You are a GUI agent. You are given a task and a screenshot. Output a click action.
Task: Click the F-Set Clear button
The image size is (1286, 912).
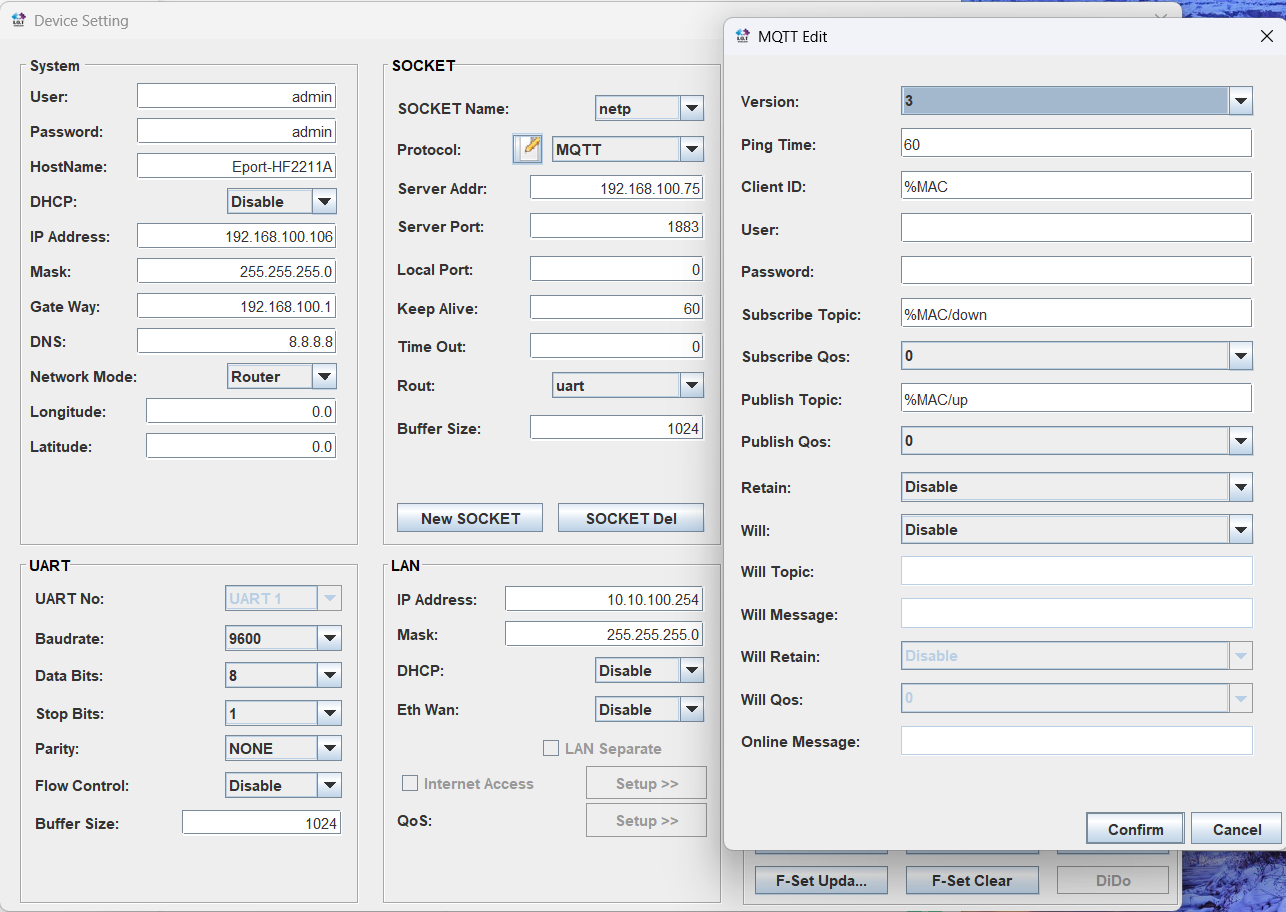pyautogui.click(x=971, y=880)
